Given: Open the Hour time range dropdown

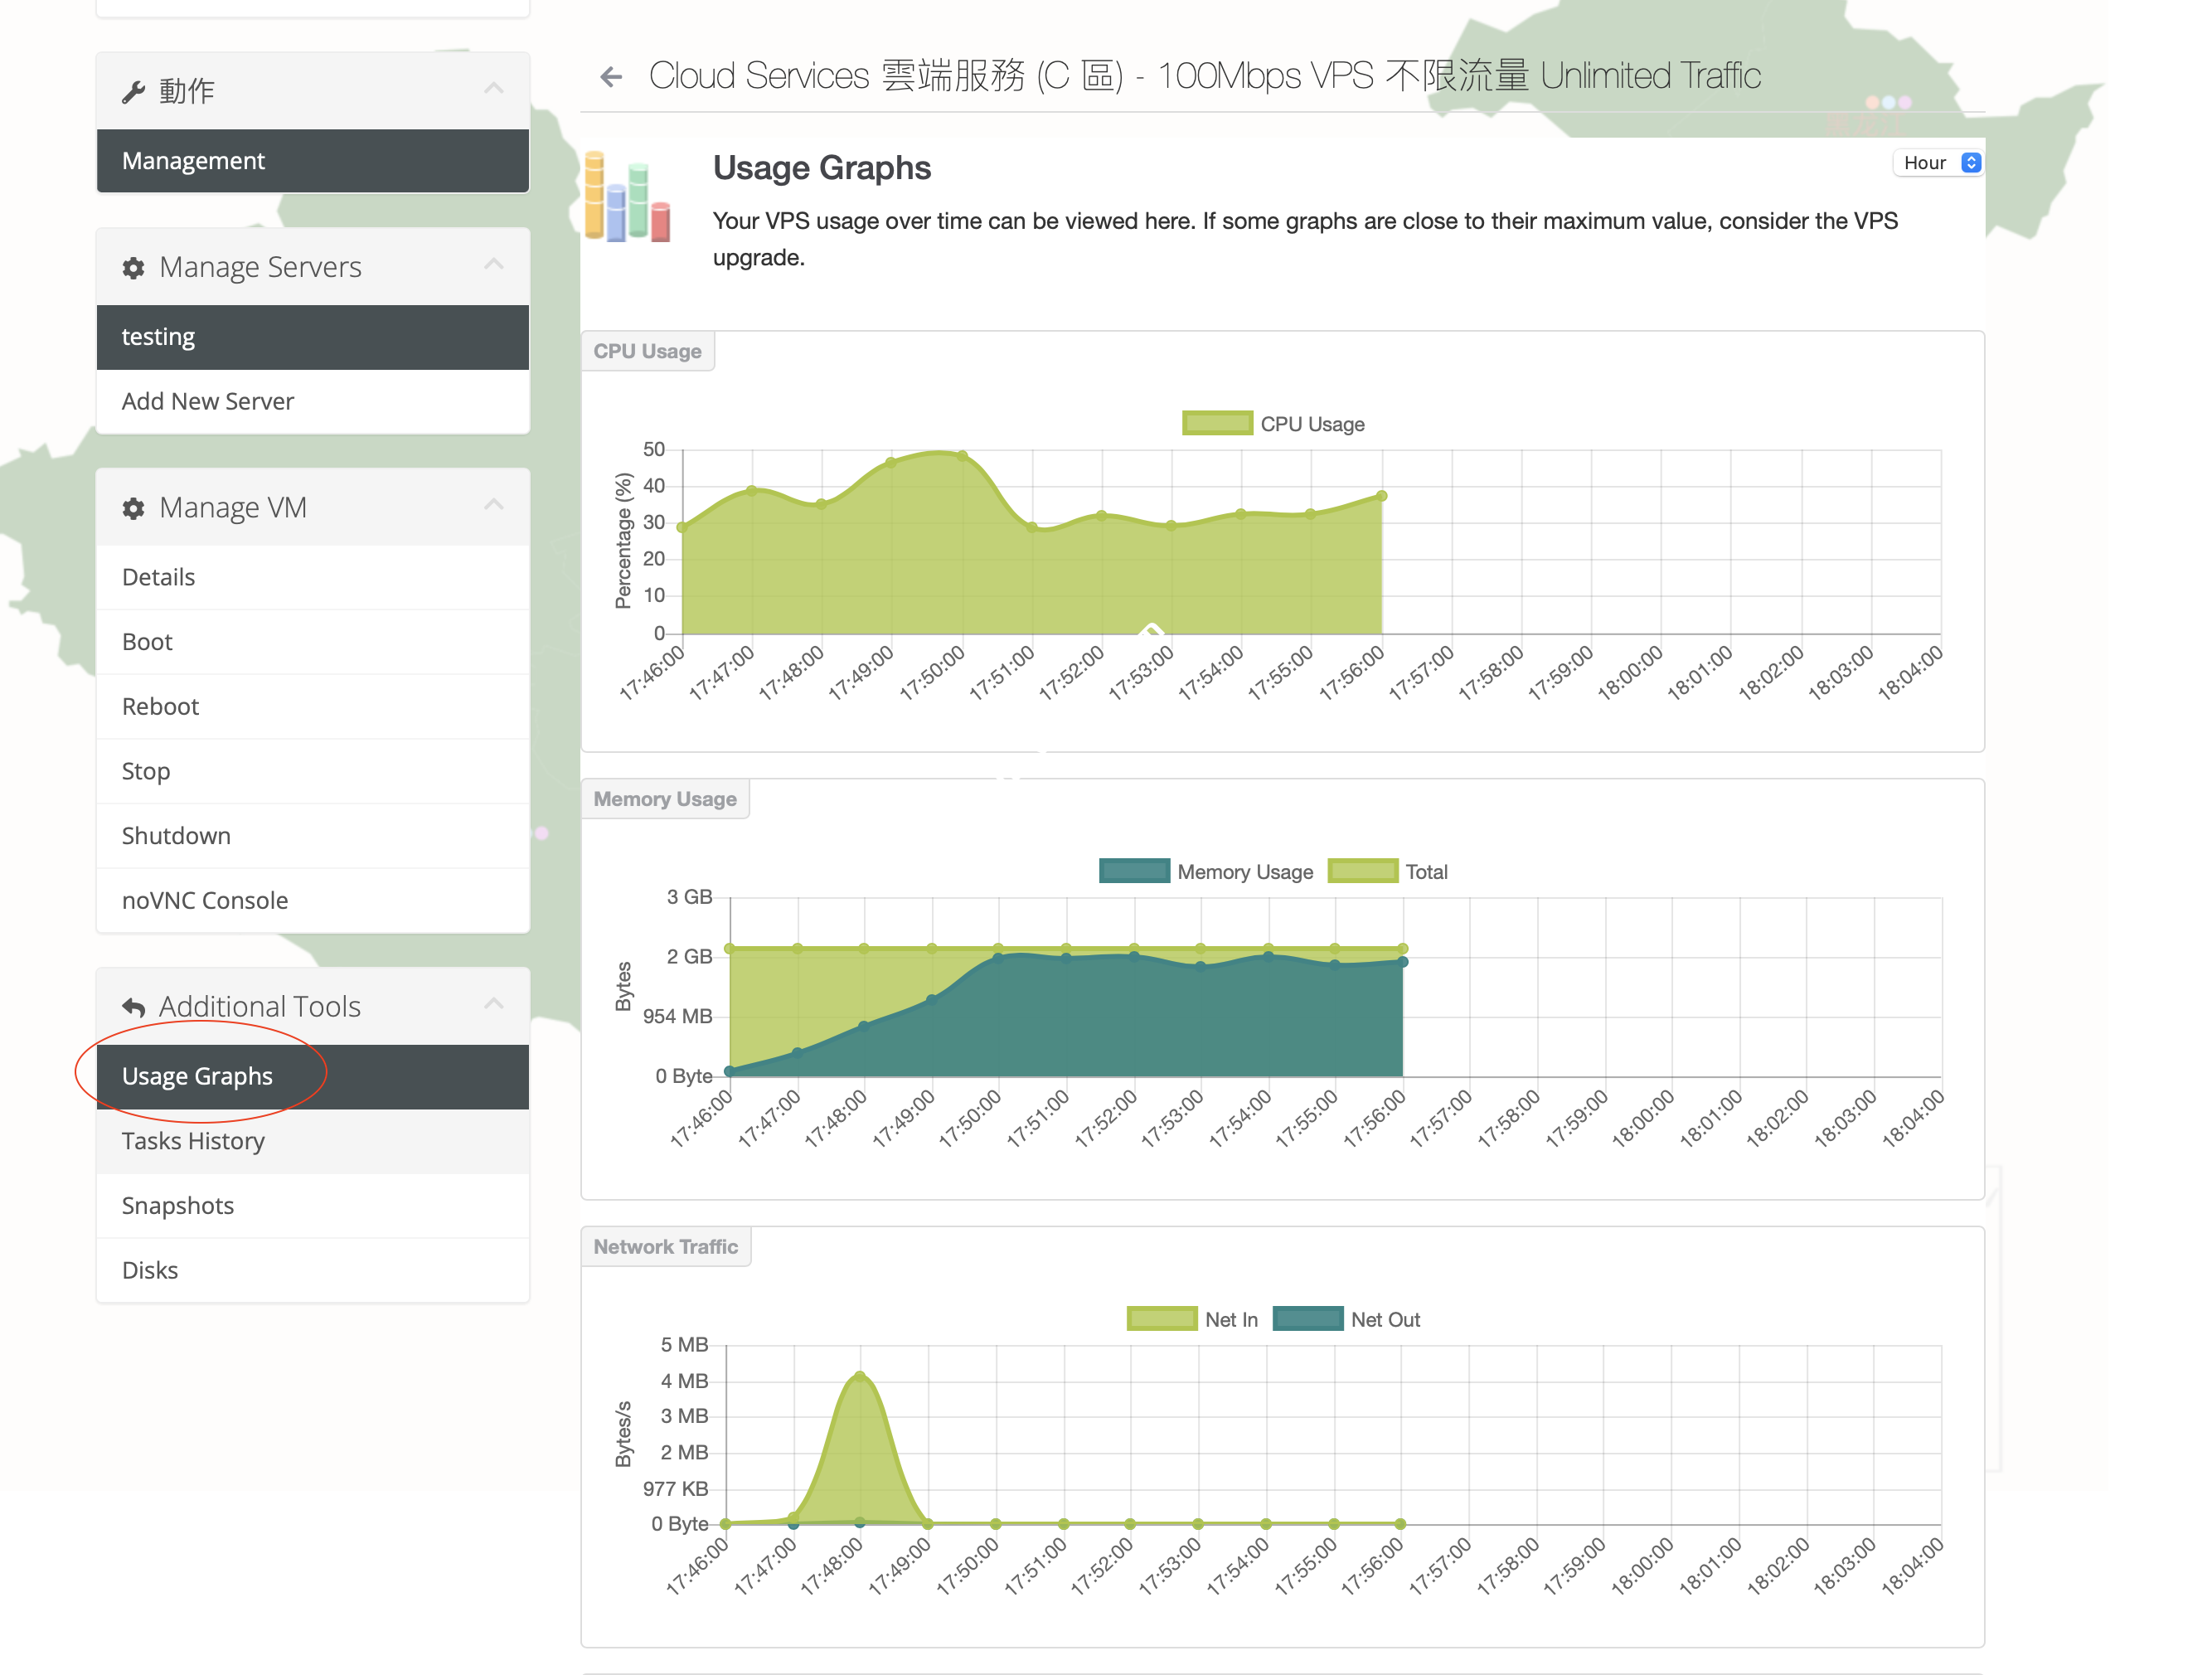Looking at the screenshot, I should (1939, 163).
